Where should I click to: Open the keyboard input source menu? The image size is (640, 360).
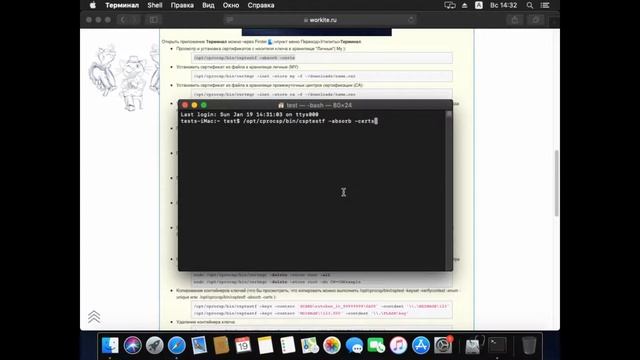479,5
